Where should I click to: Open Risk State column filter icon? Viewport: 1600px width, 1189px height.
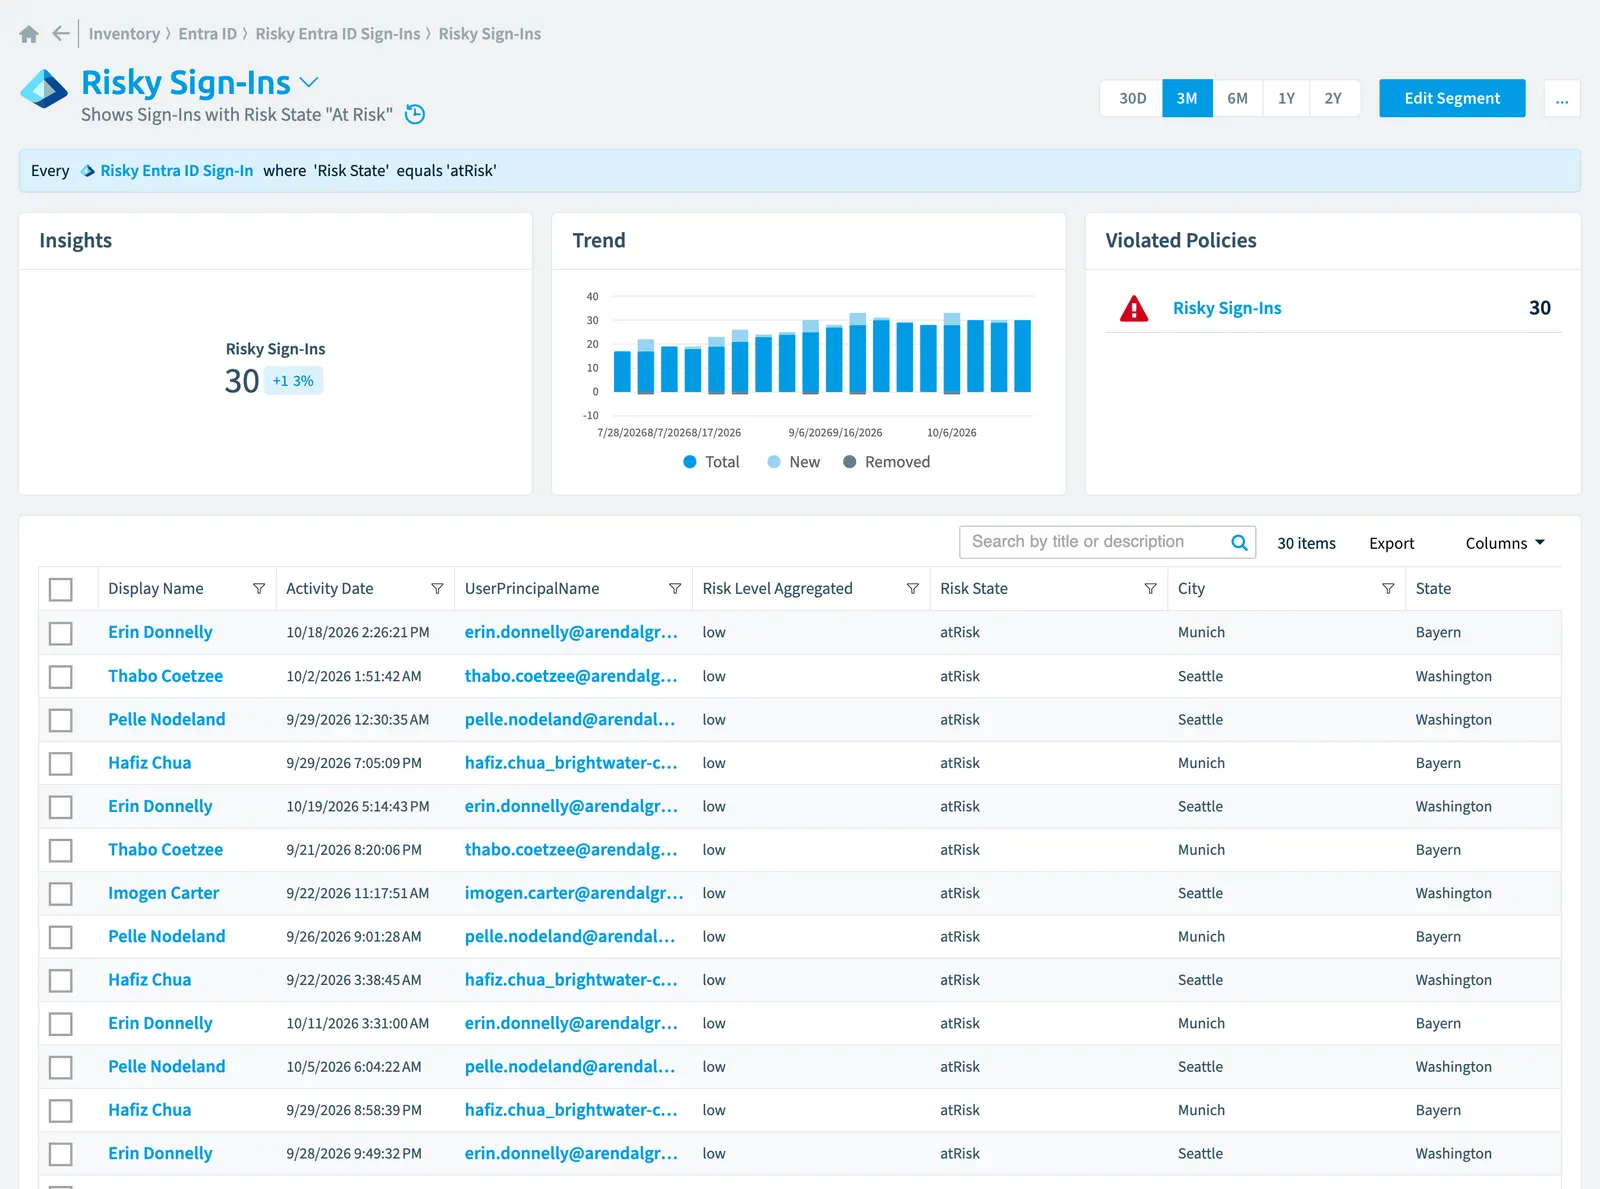(x=1150, y=589)
